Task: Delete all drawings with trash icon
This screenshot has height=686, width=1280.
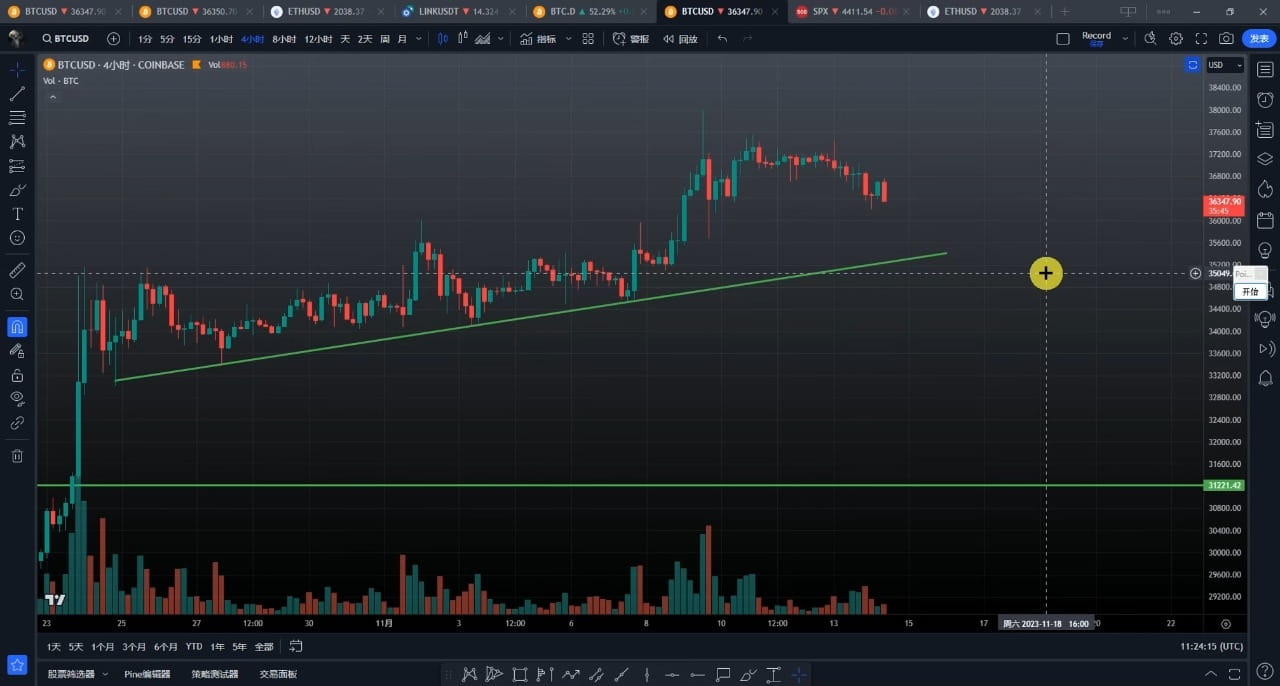Action: (17, 456)
